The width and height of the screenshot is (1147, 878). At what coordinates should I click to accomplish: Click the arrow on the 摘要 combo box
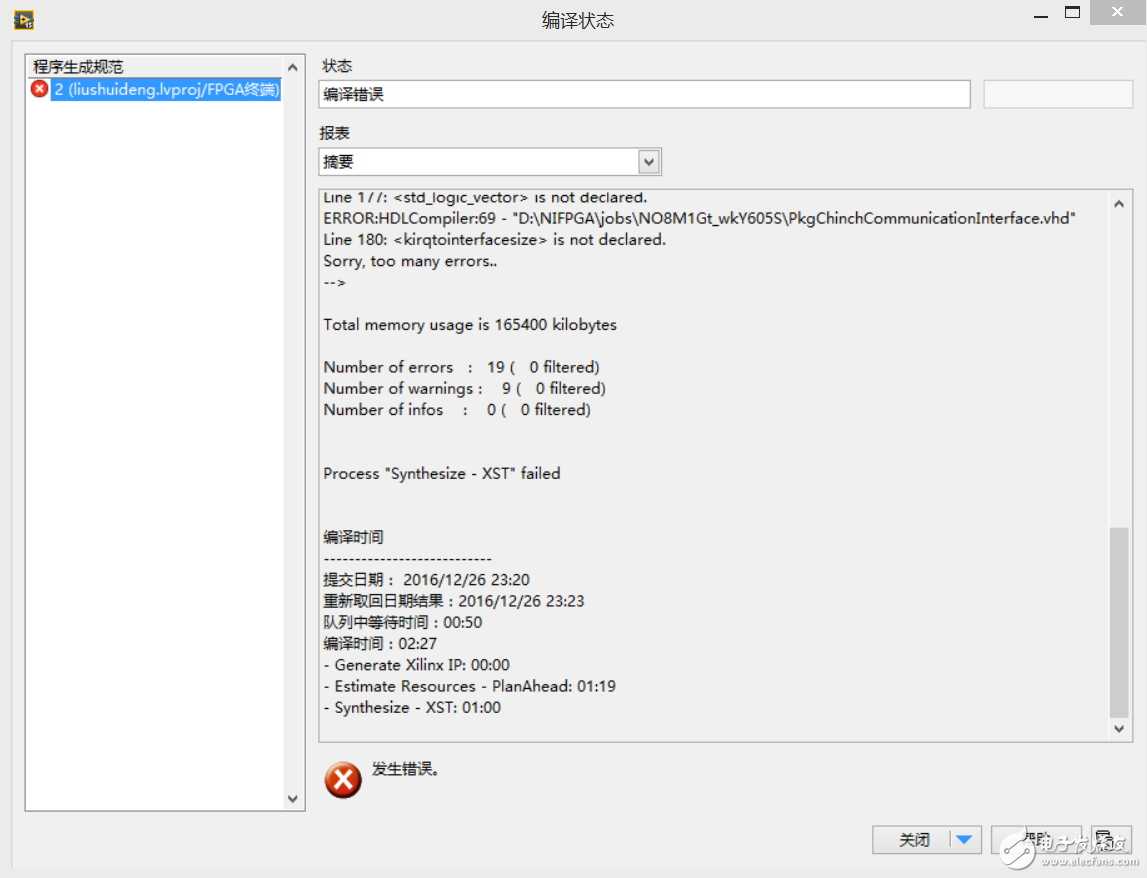(649, 162)
